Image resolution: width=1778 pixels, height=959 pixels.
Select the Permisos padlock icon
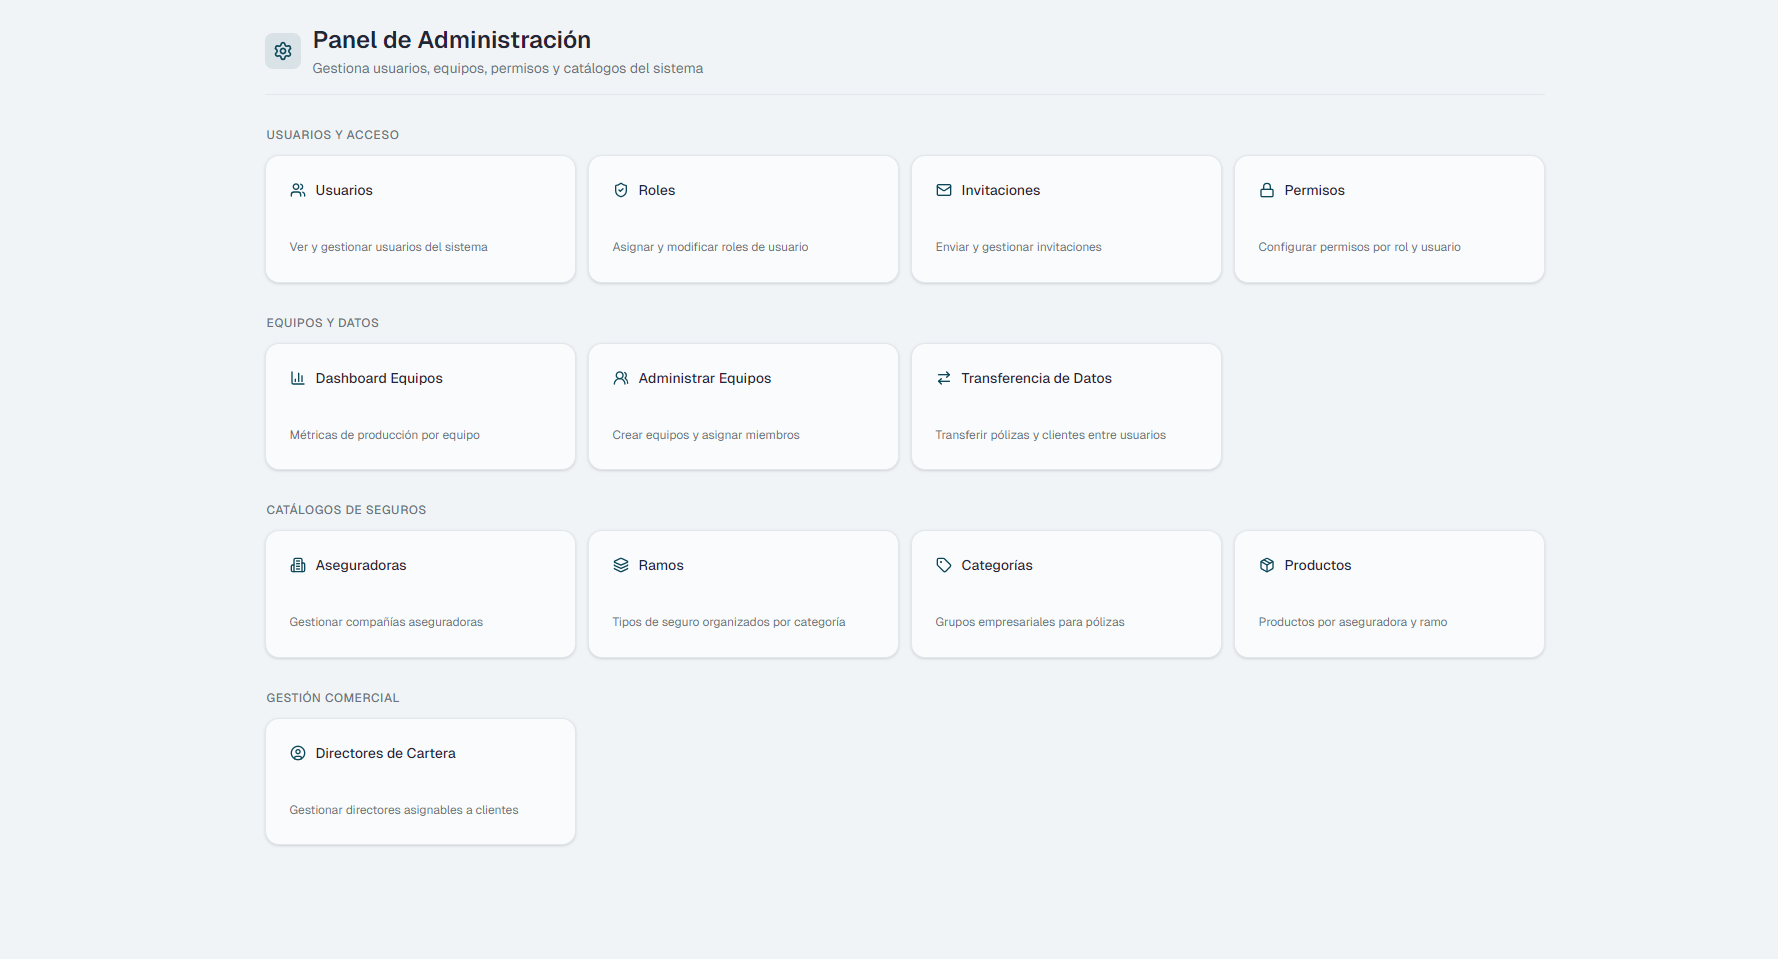(x=1267, y=190)
